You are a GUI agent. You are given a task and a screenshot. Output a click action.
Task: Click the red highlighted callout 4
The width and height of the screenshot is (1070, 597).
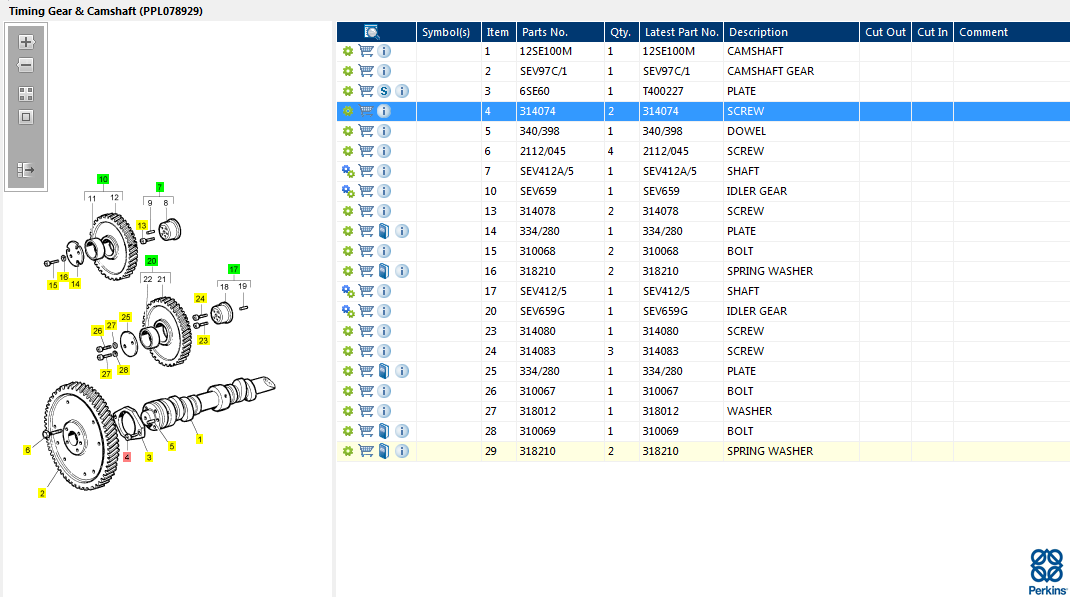point(127,458)
